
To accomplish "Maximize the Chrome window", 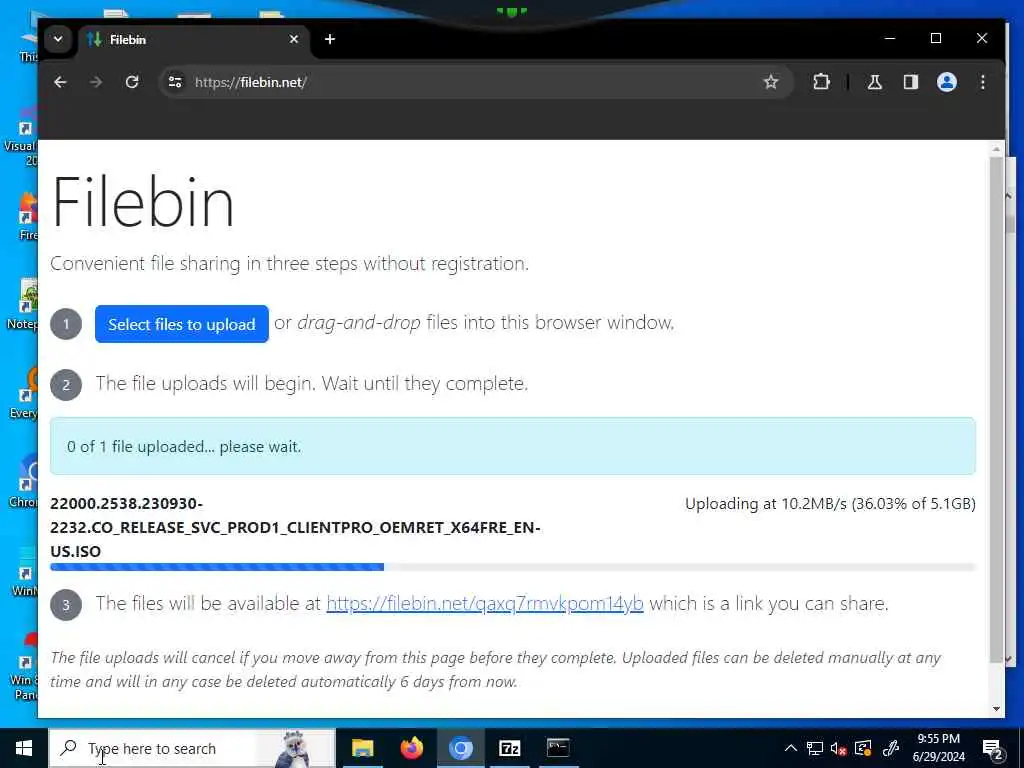I will pos(936,39).
